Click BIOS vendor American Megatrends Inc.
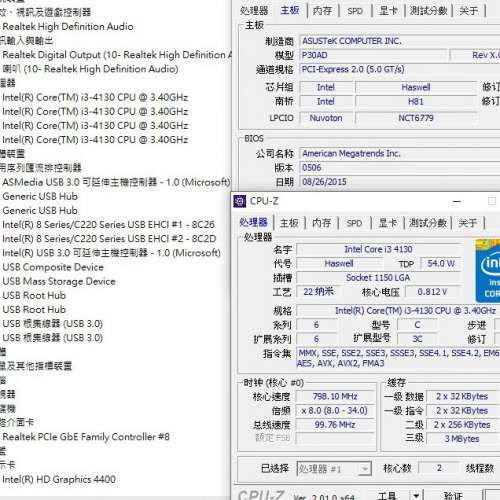This screenshot has height=500, width=500. click(x=399, y=154)
